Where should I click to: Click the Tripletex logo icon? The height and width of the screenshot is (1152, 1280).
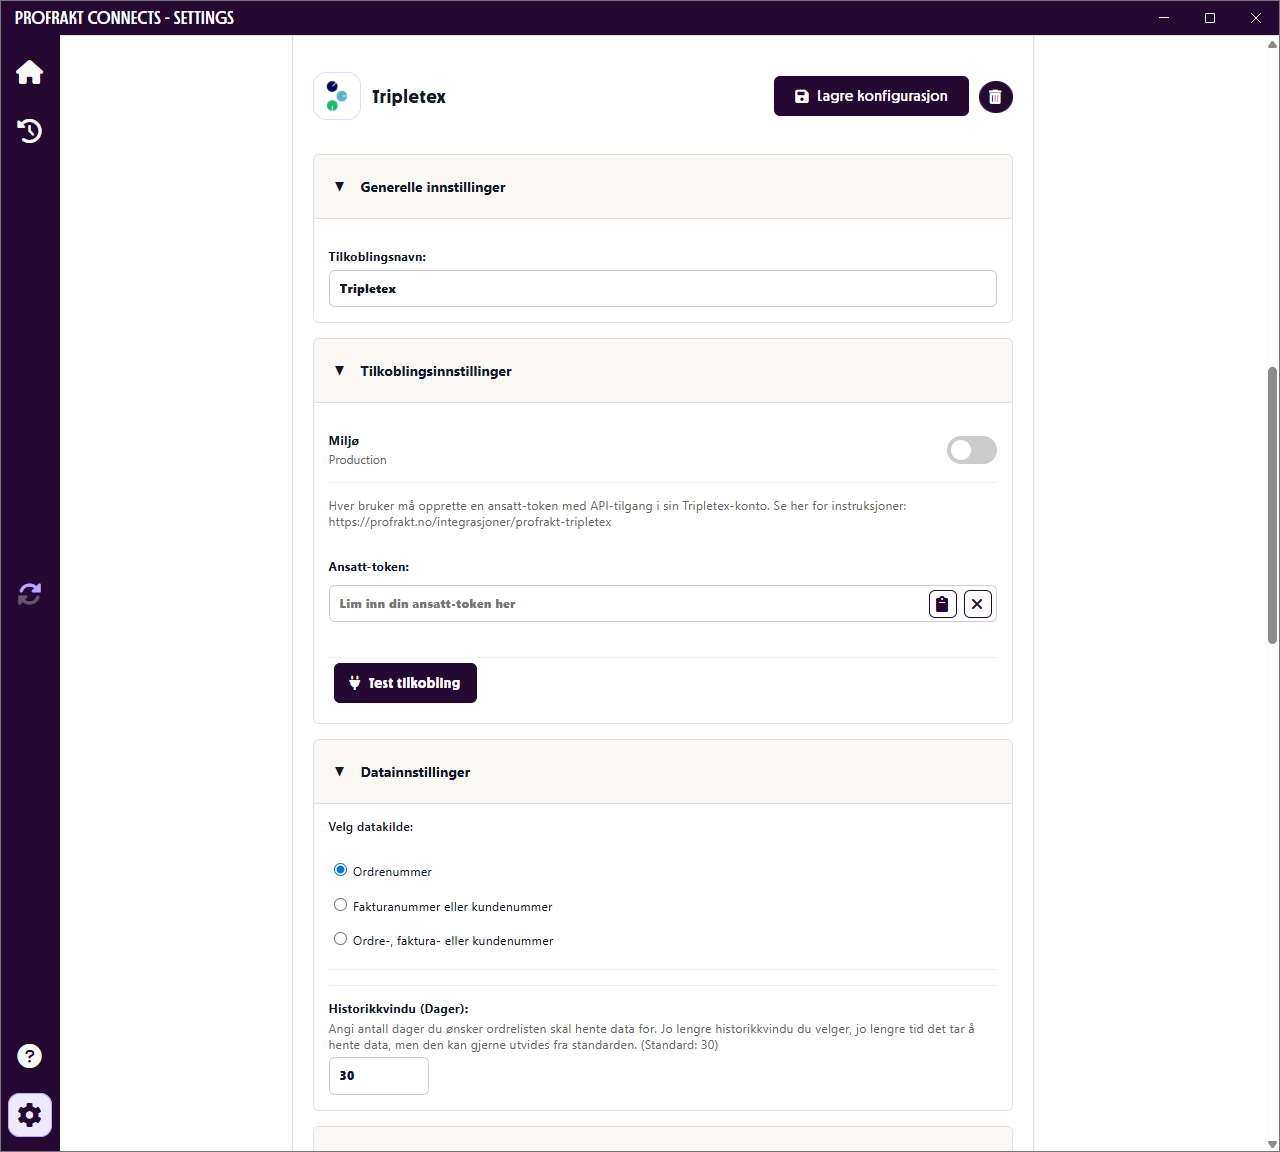[x=337, y=96]
